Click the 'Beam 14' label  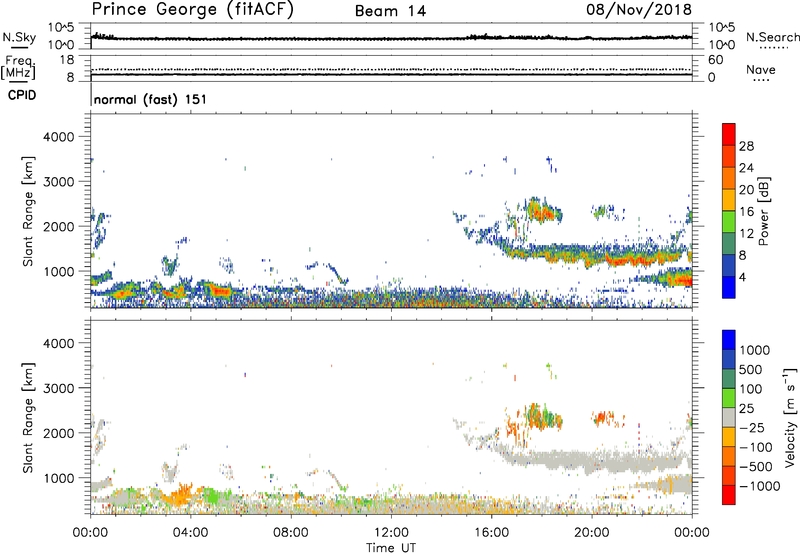(390, 11)
